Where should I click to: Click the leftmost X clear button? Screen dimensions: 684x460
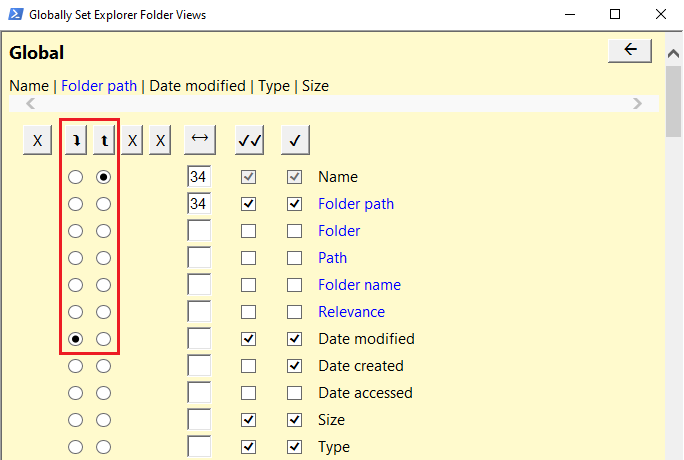[38, 140]
